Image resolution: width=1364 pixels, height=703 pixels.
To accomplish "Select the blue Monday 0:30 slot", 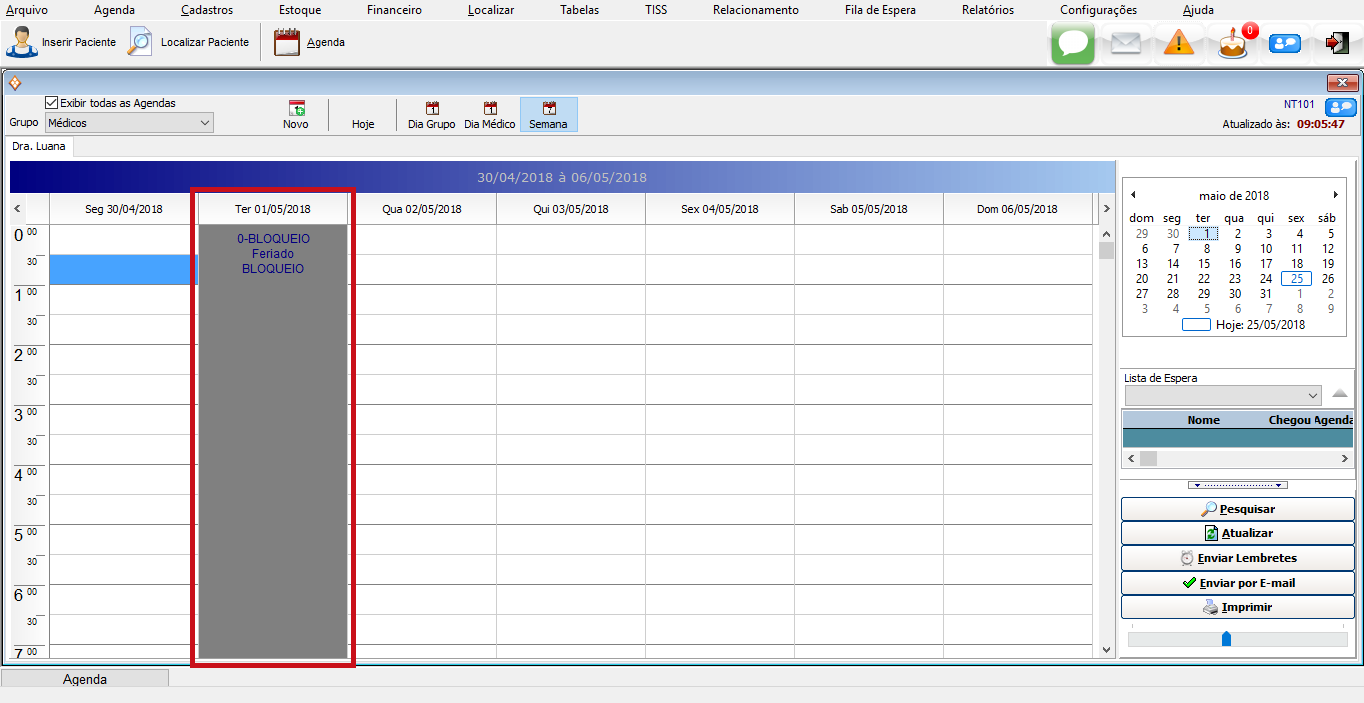I will [123, 269].
